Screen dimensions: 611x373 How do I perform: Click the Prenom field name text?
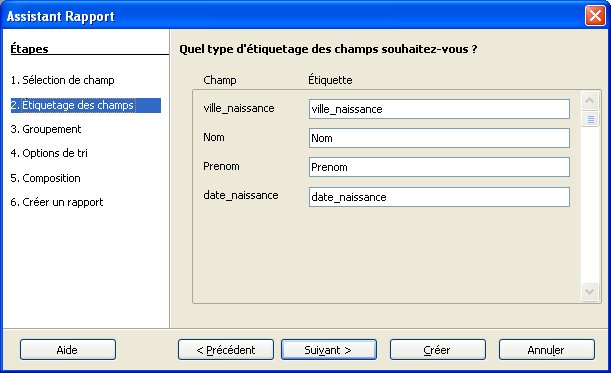click(221, 166)
